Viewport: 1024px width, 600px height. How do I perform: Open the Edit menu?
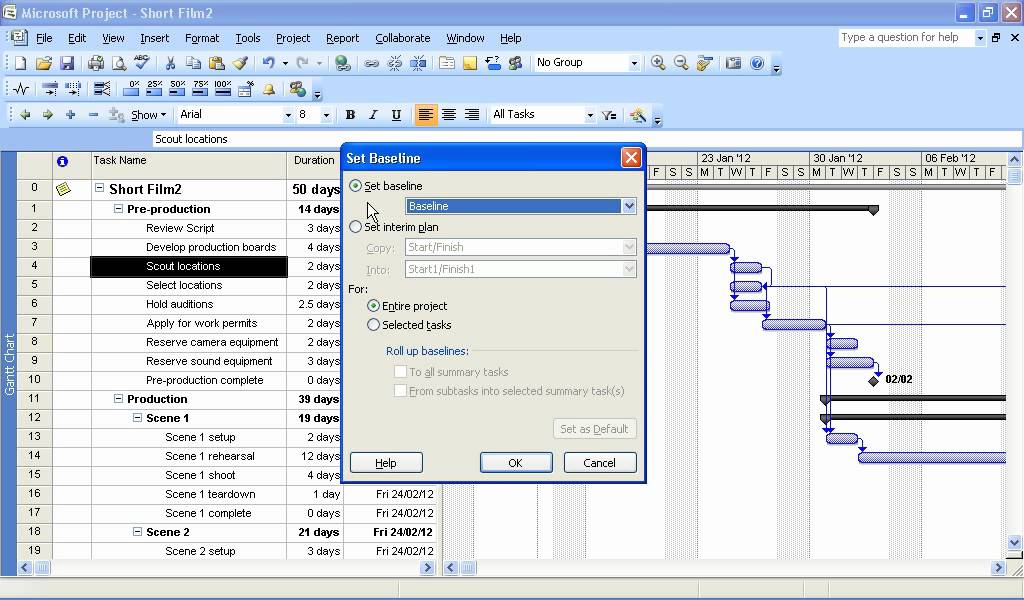[x=77, y=38]
